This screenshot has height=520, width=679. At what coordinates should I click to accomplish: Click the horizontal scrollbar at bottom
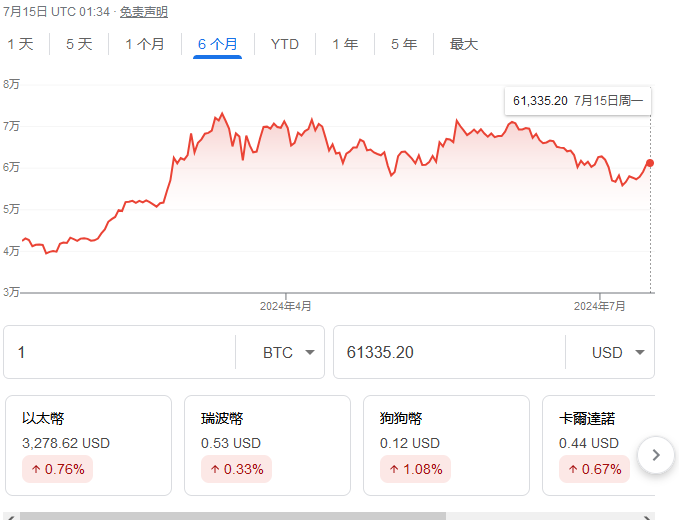230,516
